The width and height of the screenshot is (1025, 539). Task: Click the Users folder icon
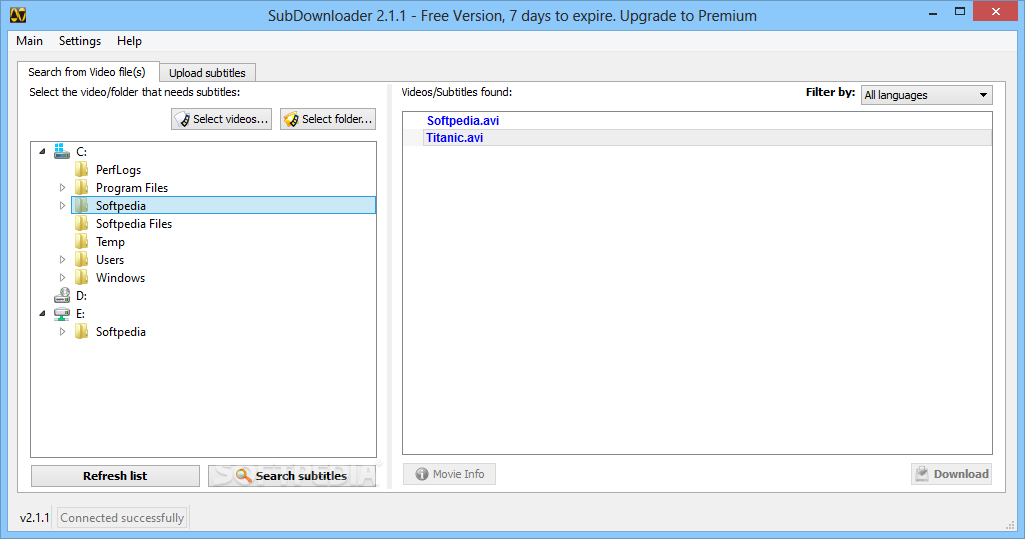click(x=81, y=259)
